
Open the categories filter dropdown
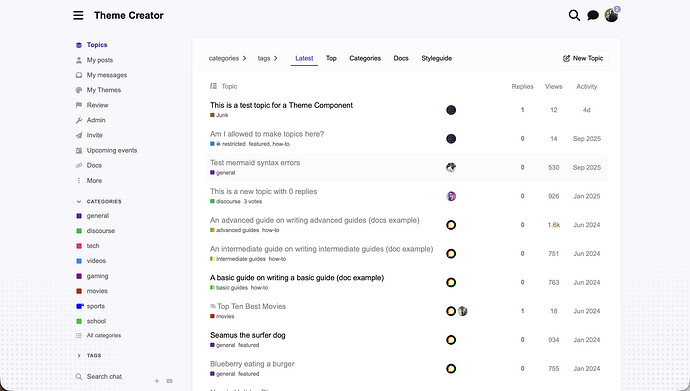[227, 58]
